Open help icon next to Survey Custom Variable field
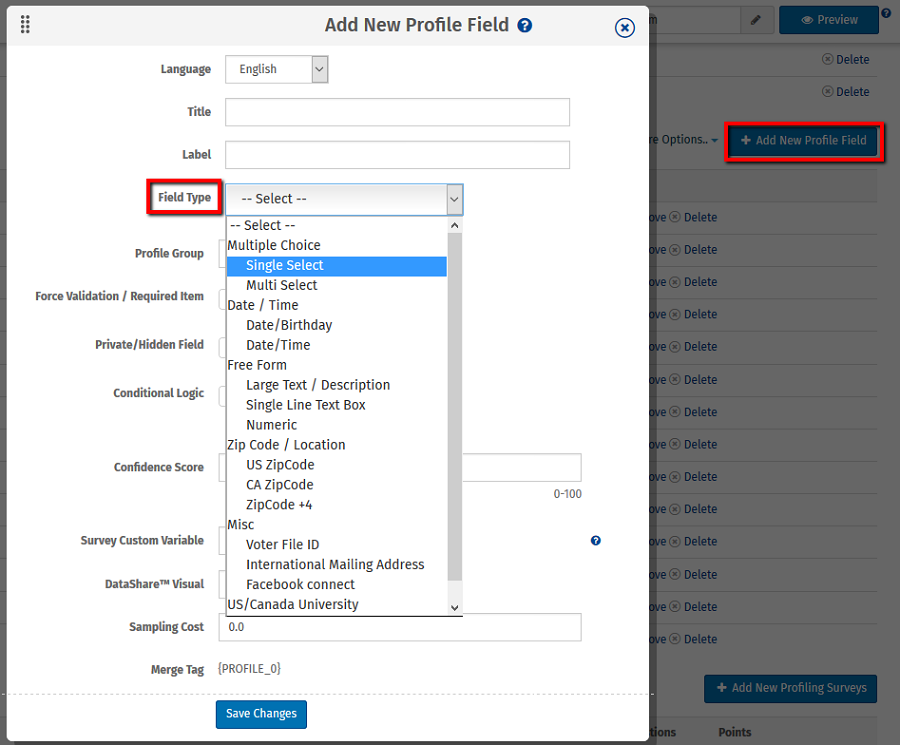 (596, 540)
